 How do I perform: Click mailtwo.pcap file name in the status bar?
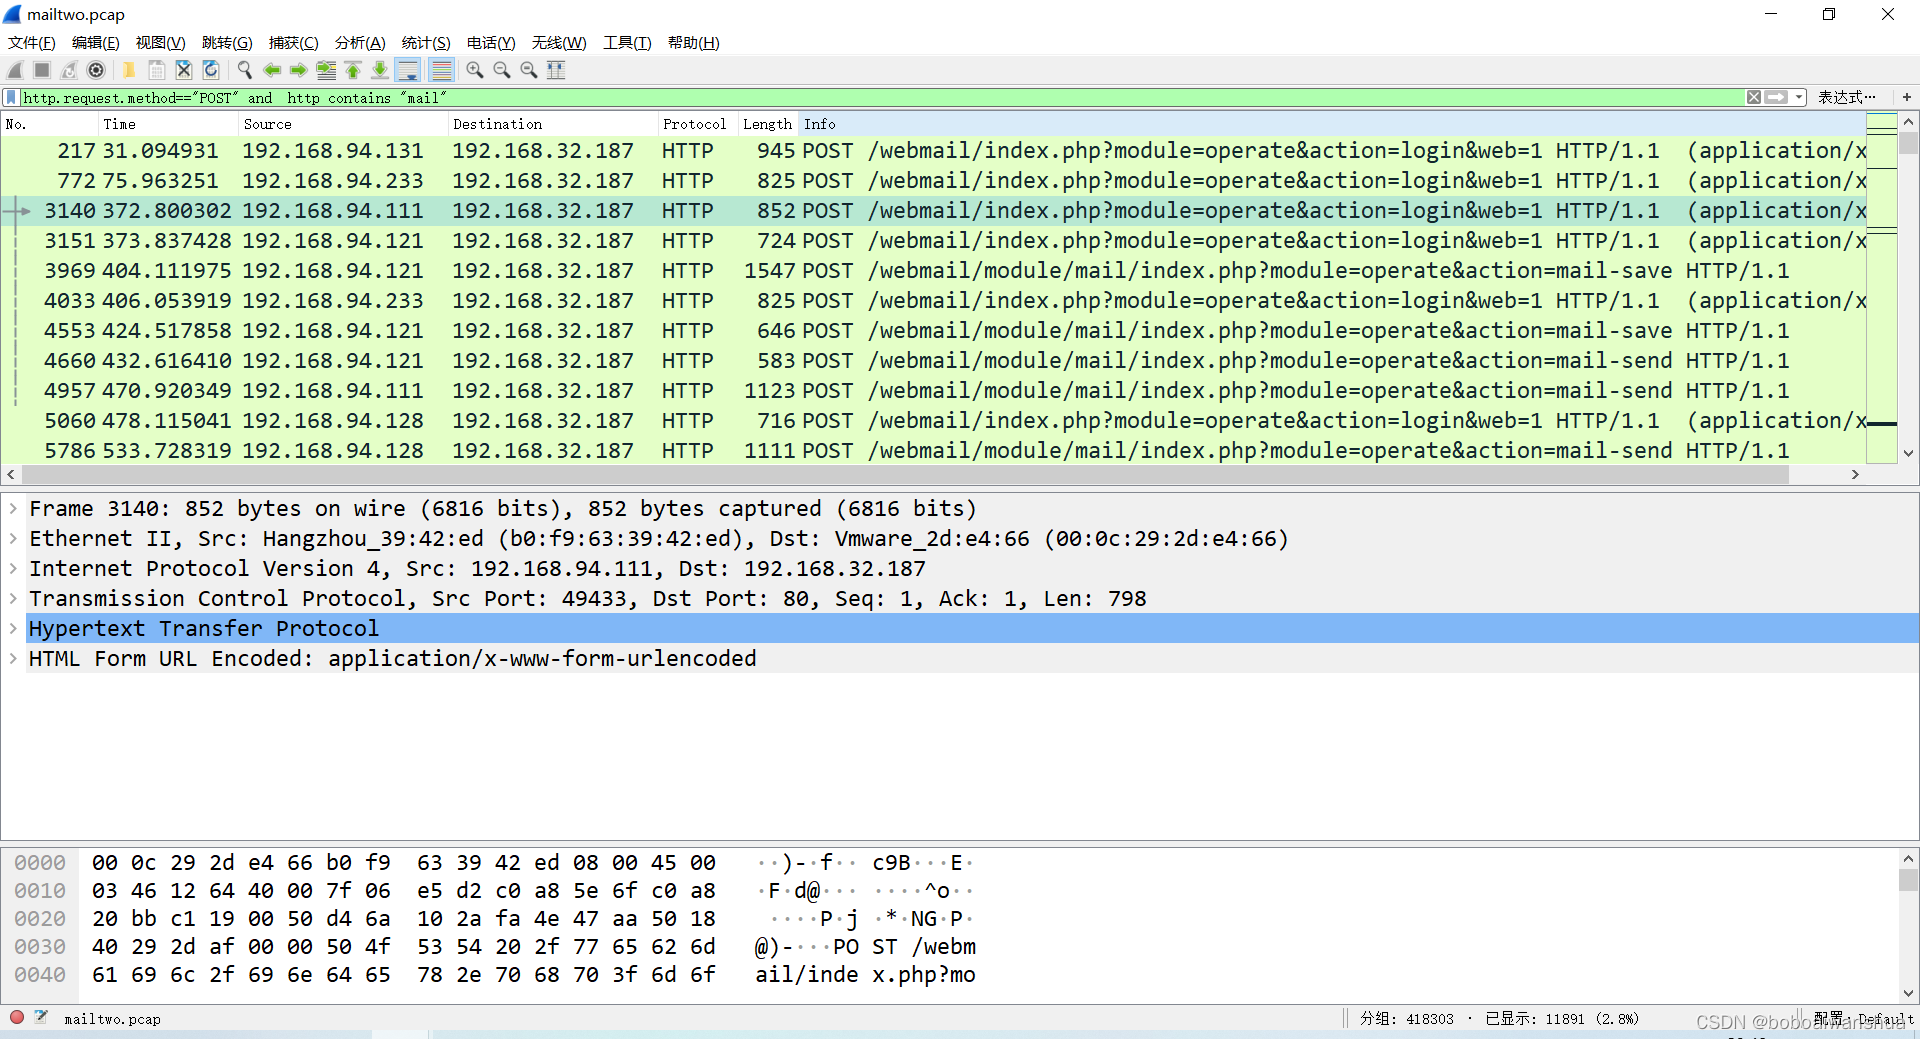[x=112, y=1019]
